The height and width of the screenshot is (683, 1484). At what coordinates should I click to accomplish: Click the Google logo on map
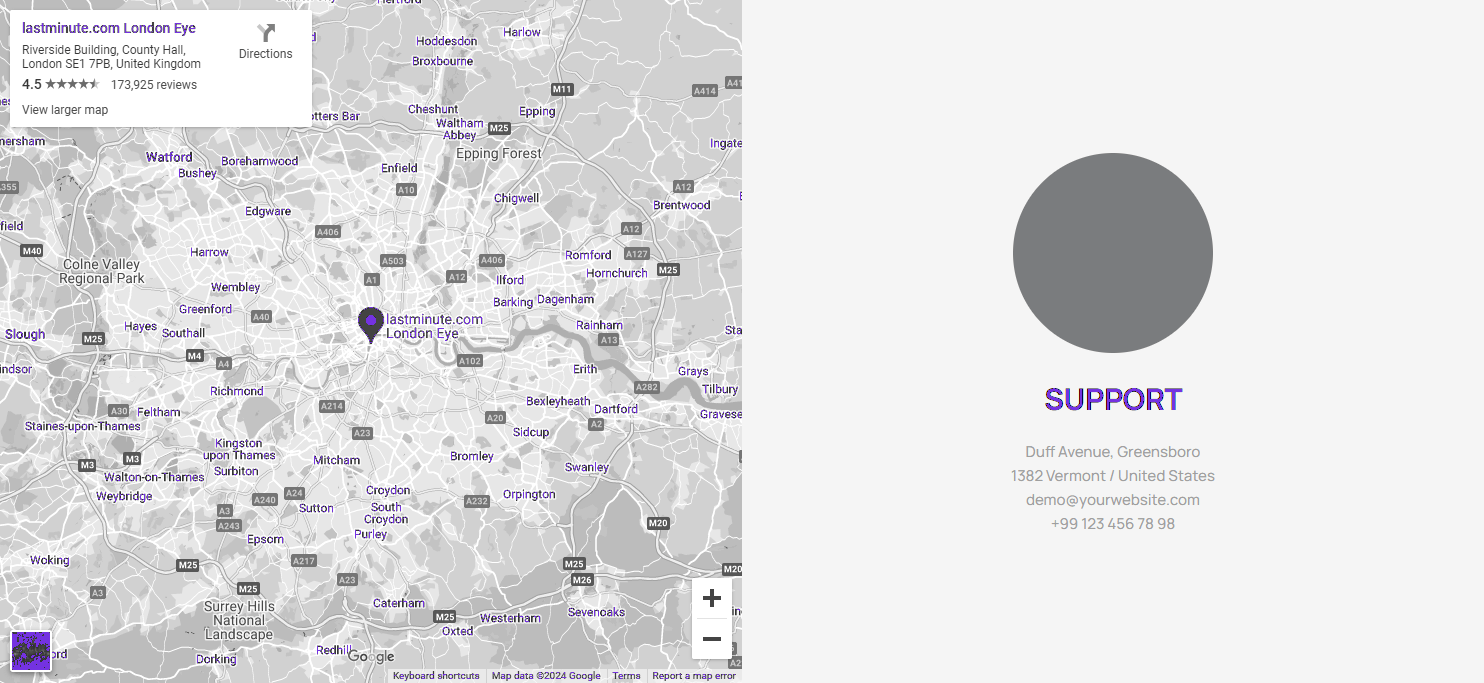370,657
